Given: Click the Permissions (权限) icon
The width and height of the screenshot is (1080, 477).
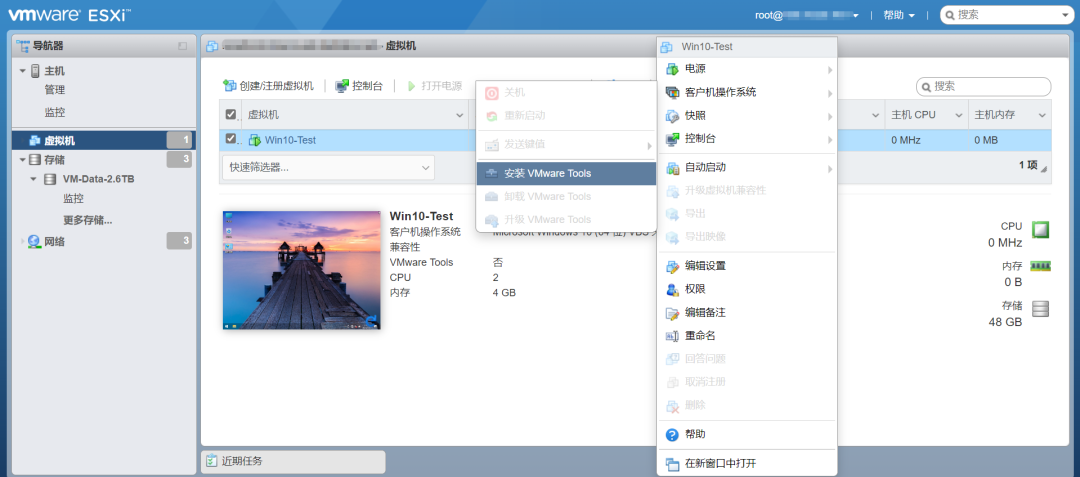Looking at the screenshot, I should 672,290.
